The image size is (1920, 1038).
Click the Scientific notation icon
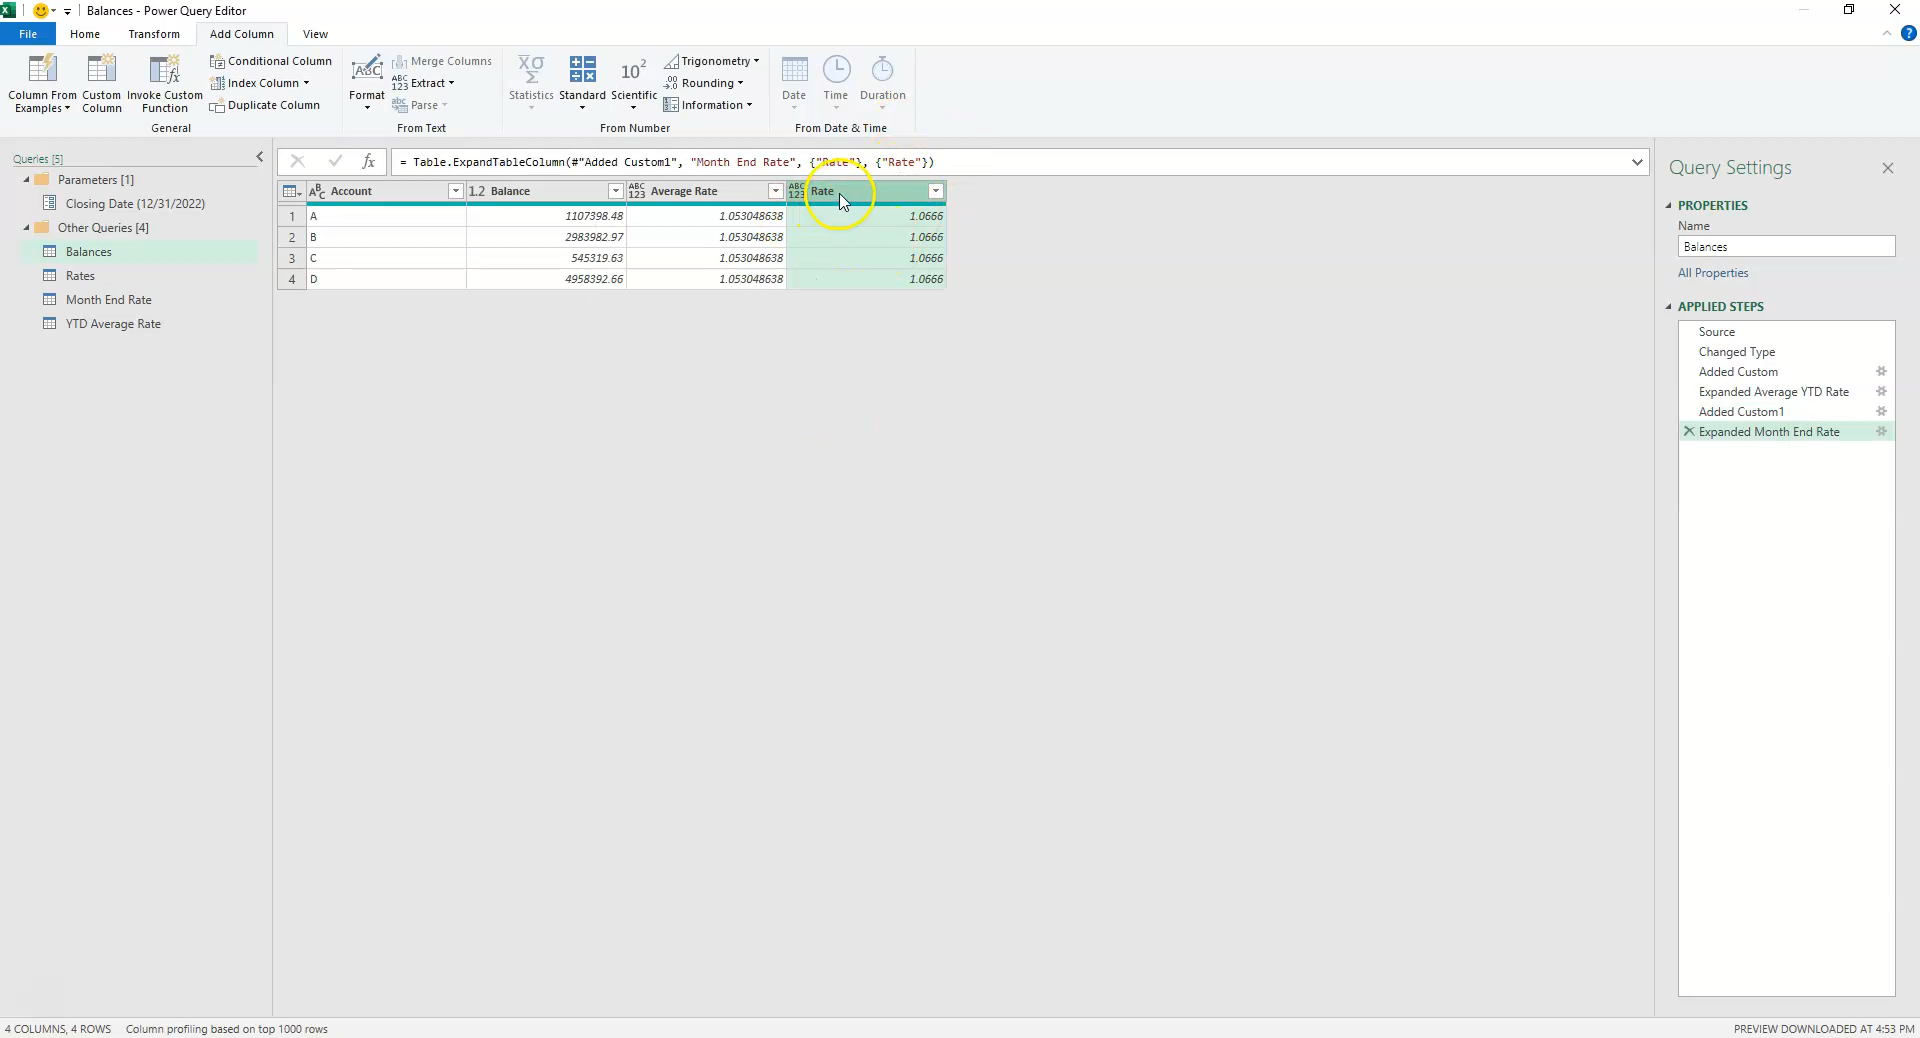[634, 80]
